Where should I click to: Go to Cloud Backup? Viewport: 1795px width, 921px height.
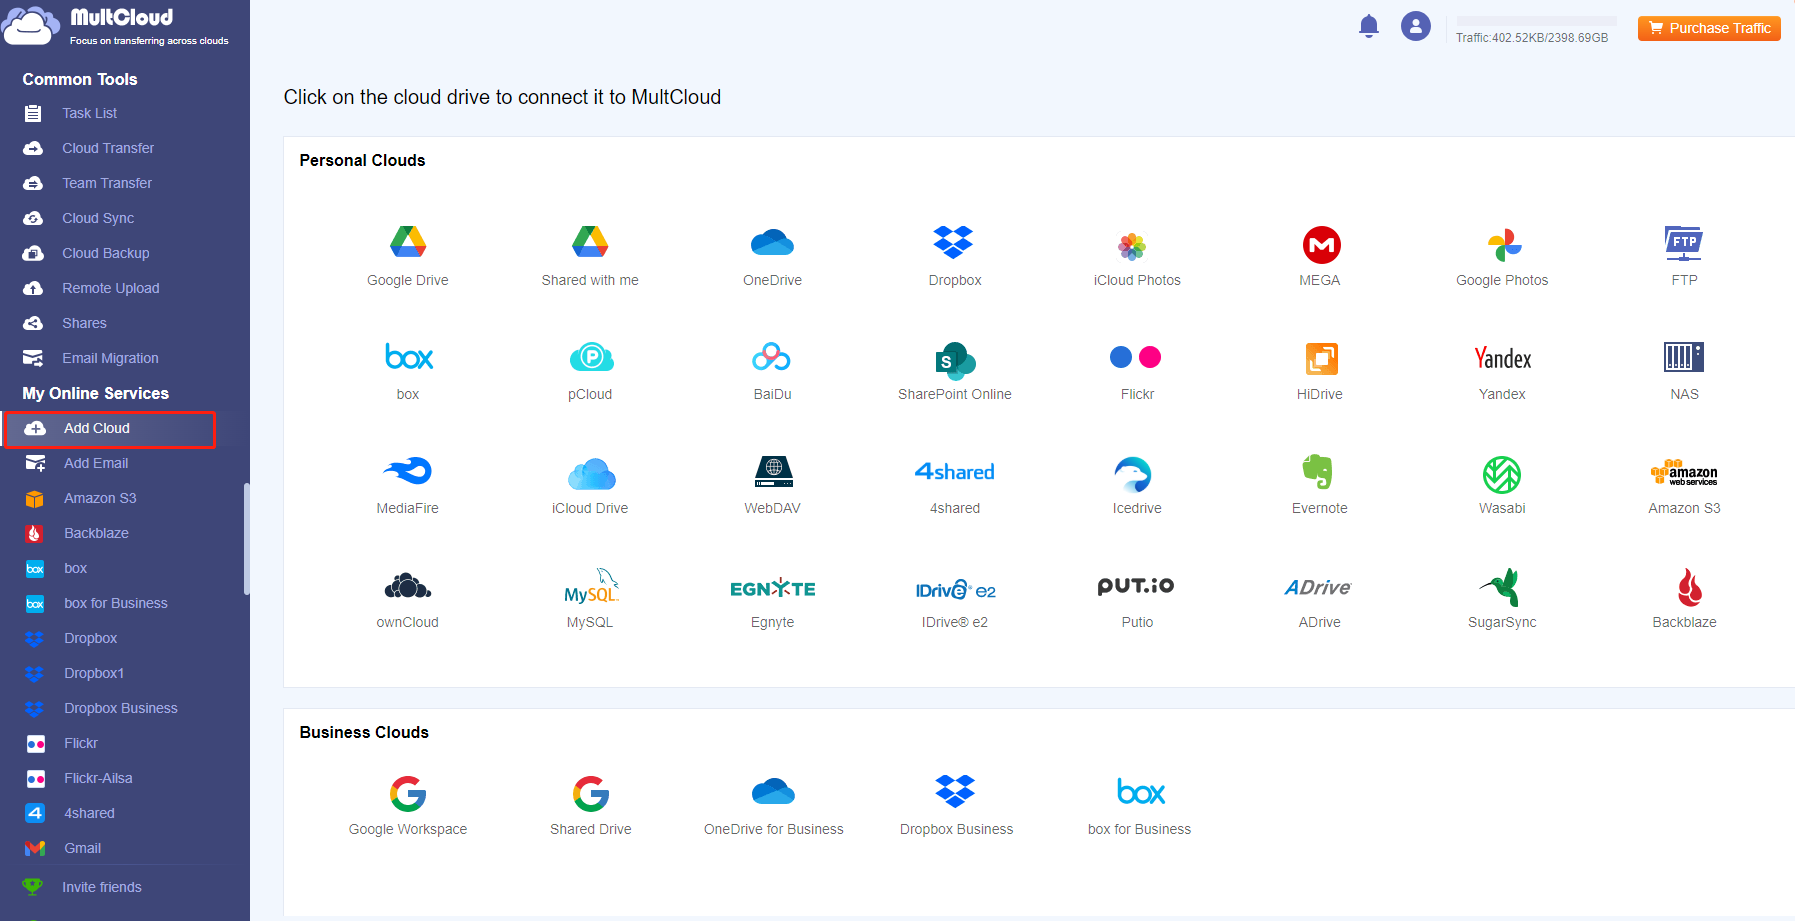point(106,253)
